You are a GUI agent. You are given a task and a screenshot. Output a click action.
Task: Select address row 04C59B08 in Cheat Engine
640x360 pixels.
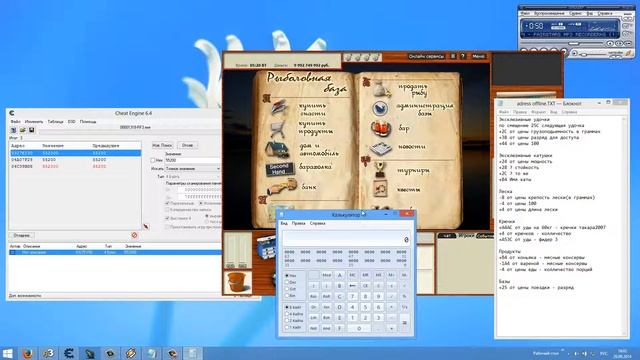click(x=75, y=167)
